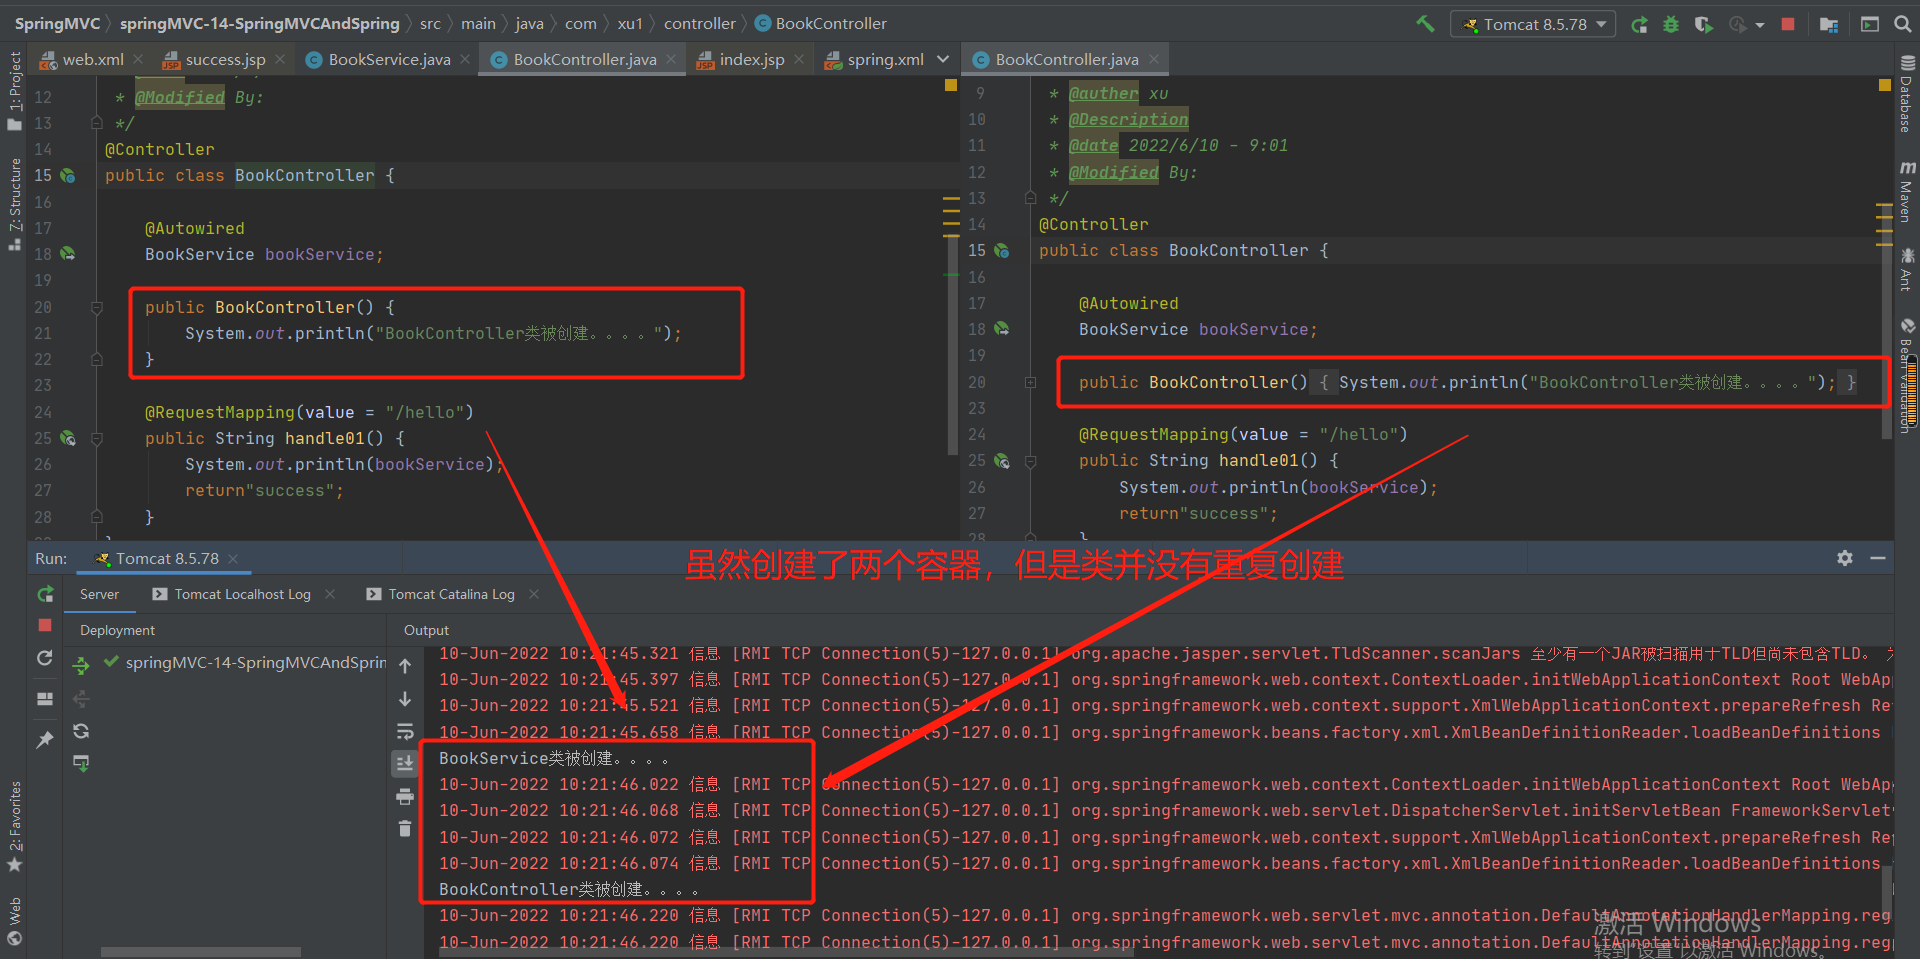Click the SpringMVC breadcrumb
Screen dimensions: 1920x959
(x=57, y=23)
